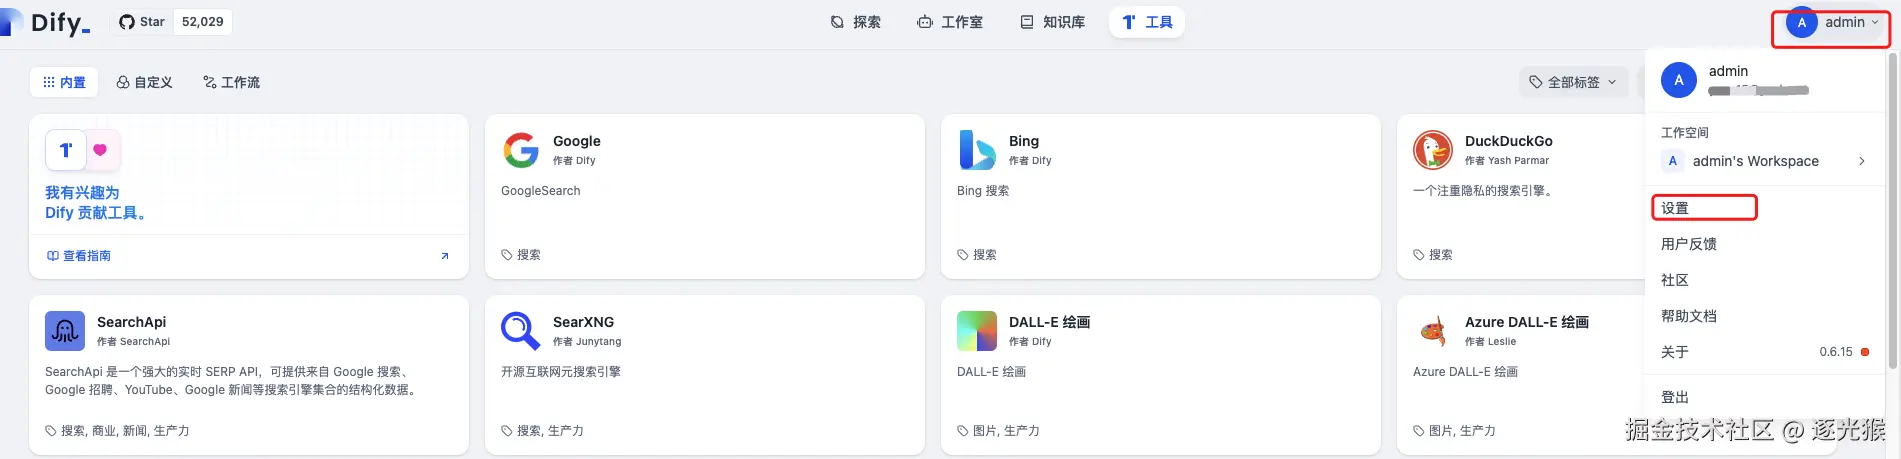Expand the admin account dropdown
This screenshot has width=1901, height=459.
[x=1832, y=23]
